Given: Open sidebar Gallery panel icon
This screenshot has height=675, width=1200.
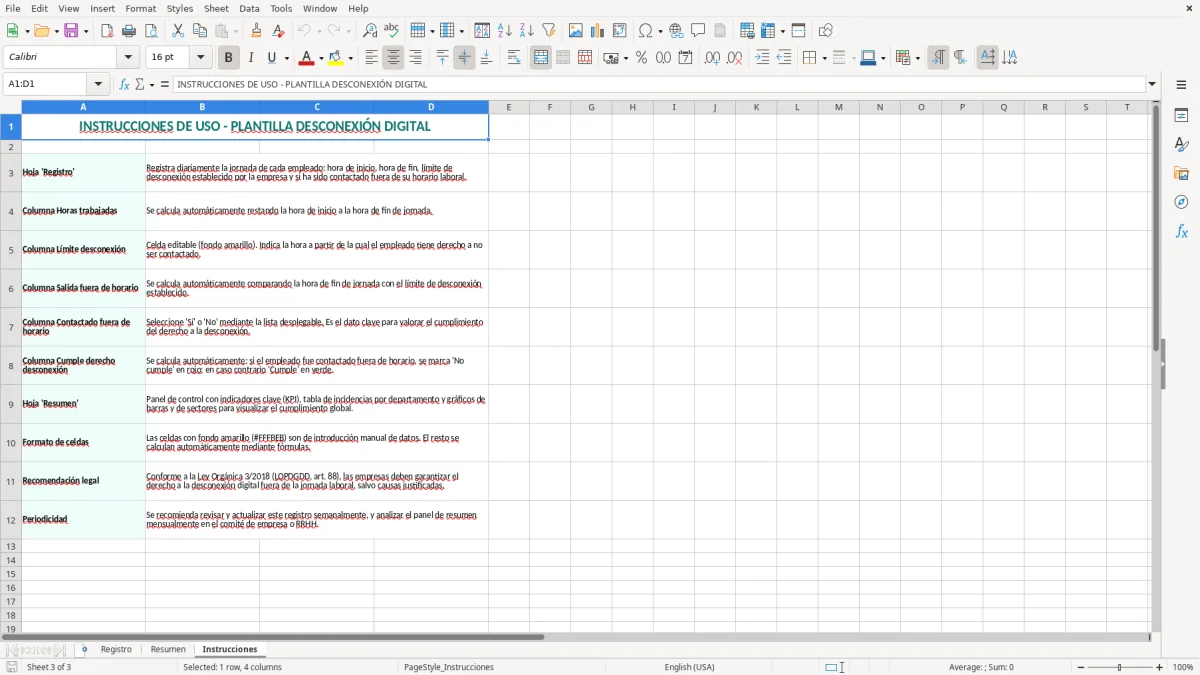Looking at the screenshot, I should 1181,174.
